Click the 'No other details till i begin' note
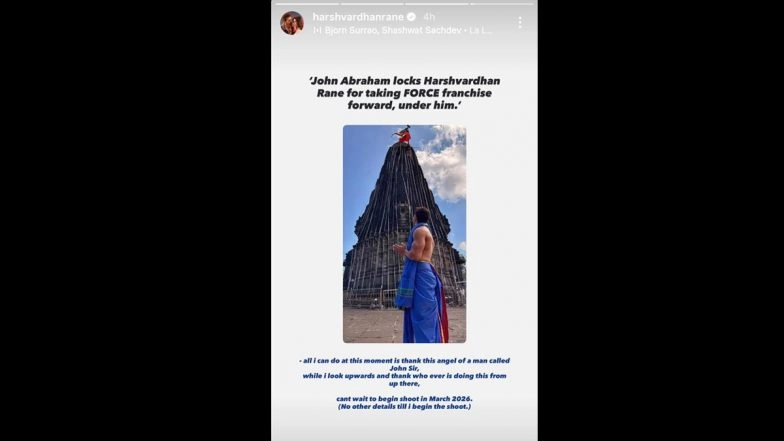 pos(404,406)
